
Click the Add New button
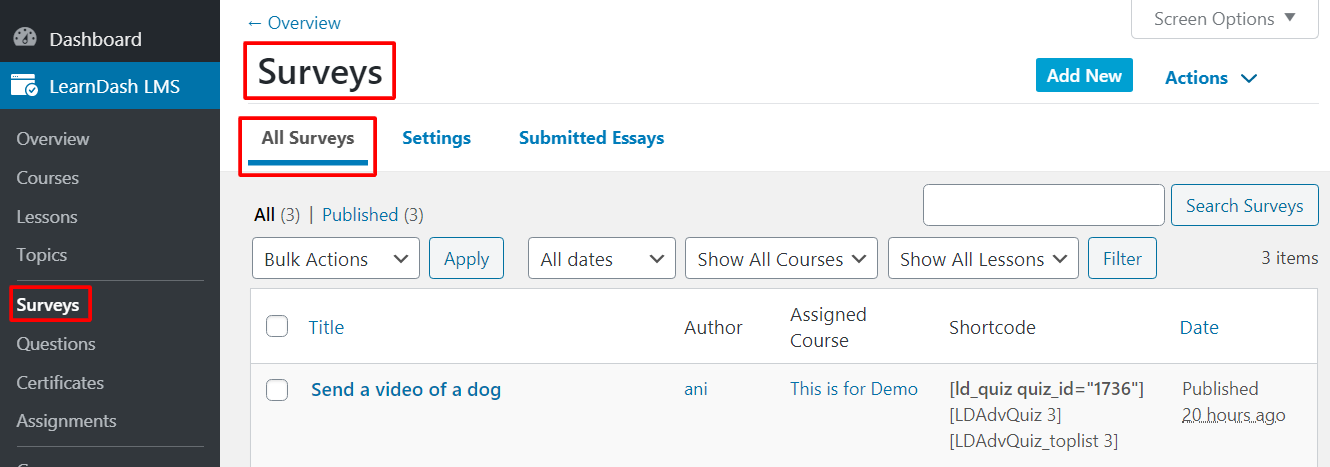(1084, 75)
